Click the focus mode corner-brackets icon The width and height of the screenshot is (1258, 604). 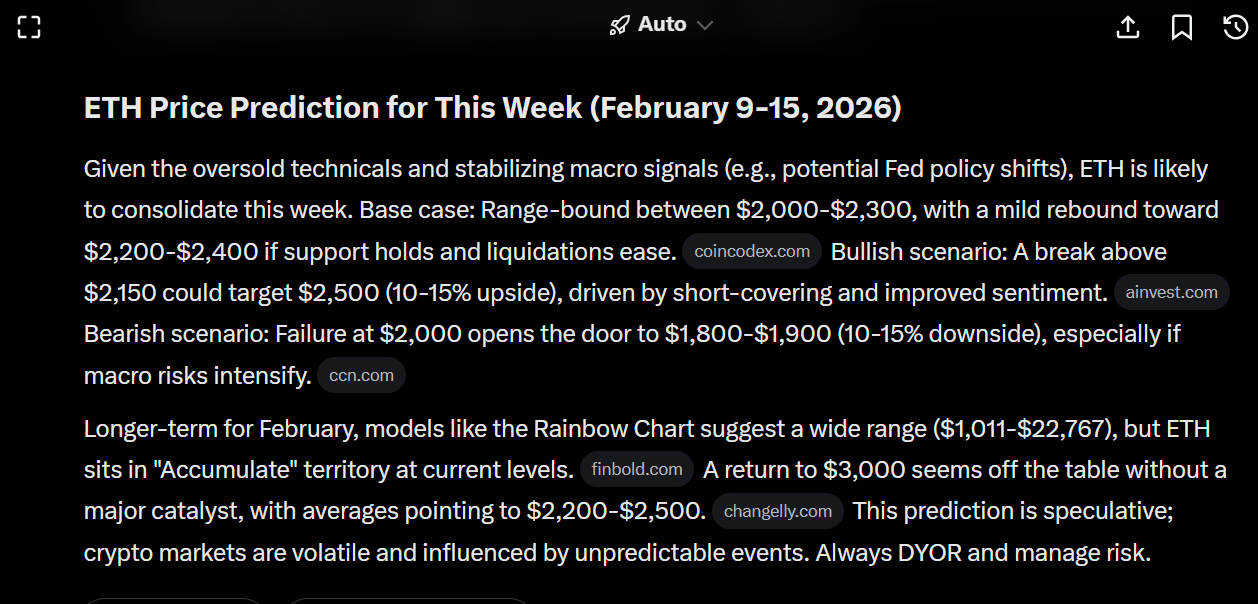pos(29,27)
